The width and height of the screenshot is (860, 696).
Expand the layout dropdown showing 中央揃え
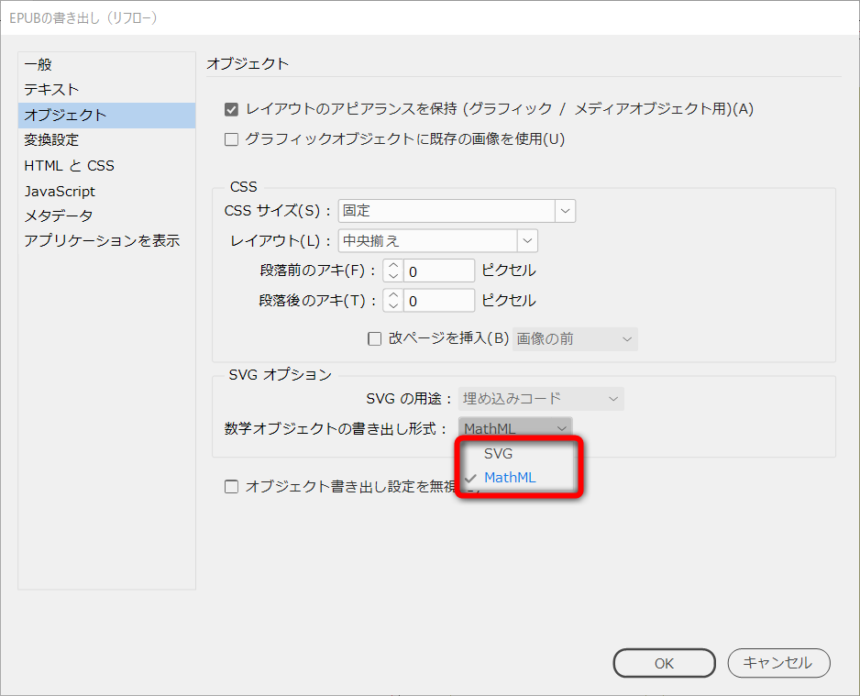(438, 241)
